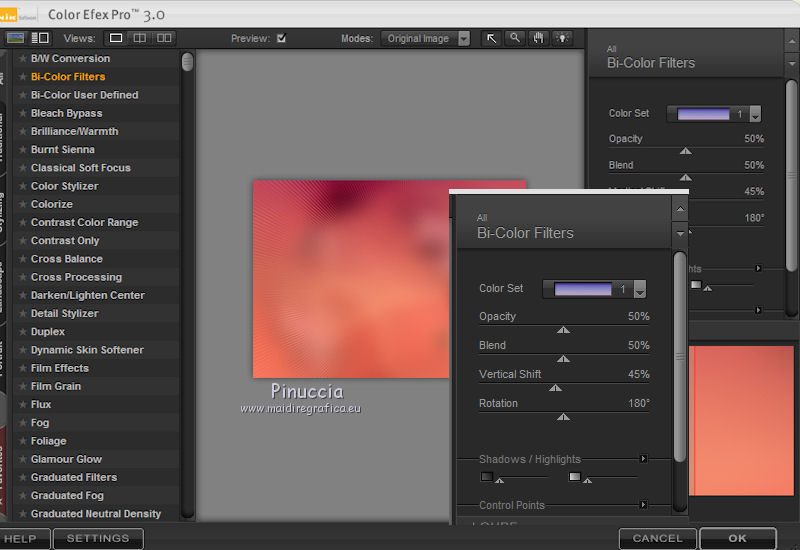The height and width of the screenshot is (550, 800).
Task: Star the B/W Conversion filter as a favorite
Action: (x=22, y=59)
